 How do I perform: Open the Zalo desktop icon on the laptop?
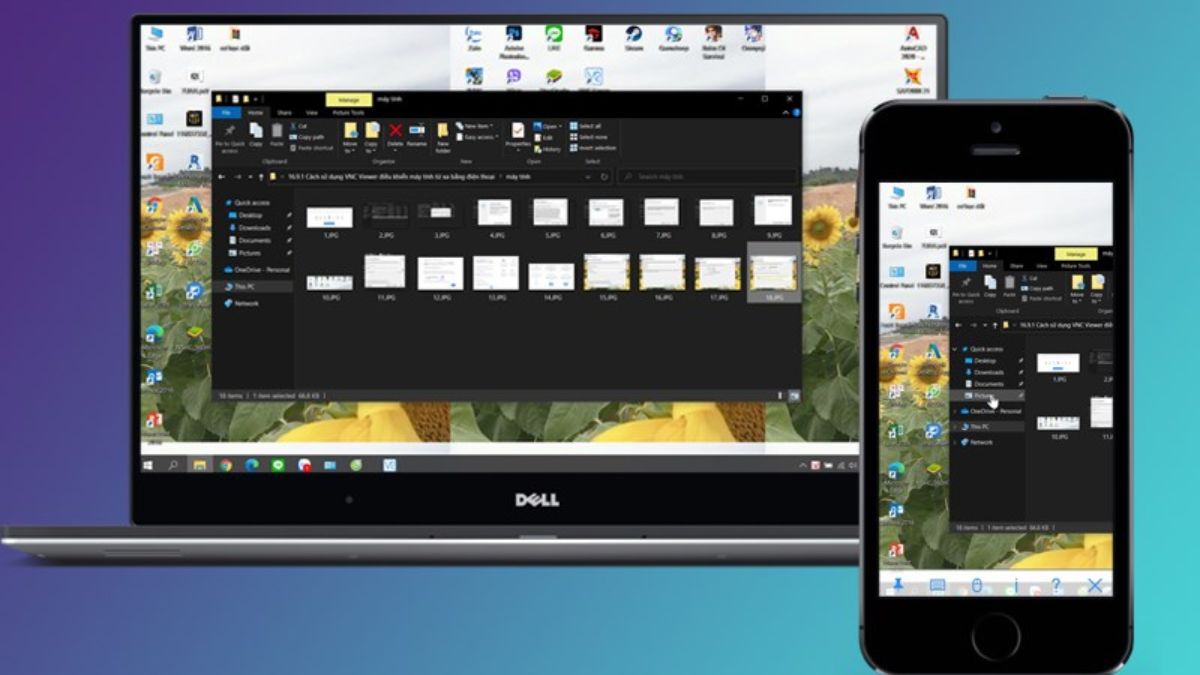[x=474, y=38]
